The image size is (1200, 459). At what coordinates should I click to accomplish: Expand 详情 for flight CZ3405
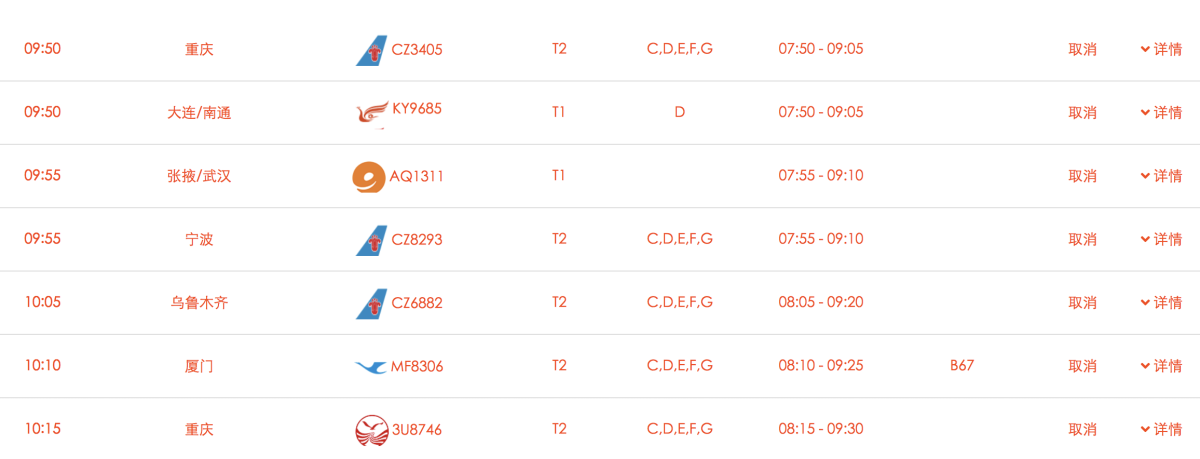click(x=1160, y=49)
